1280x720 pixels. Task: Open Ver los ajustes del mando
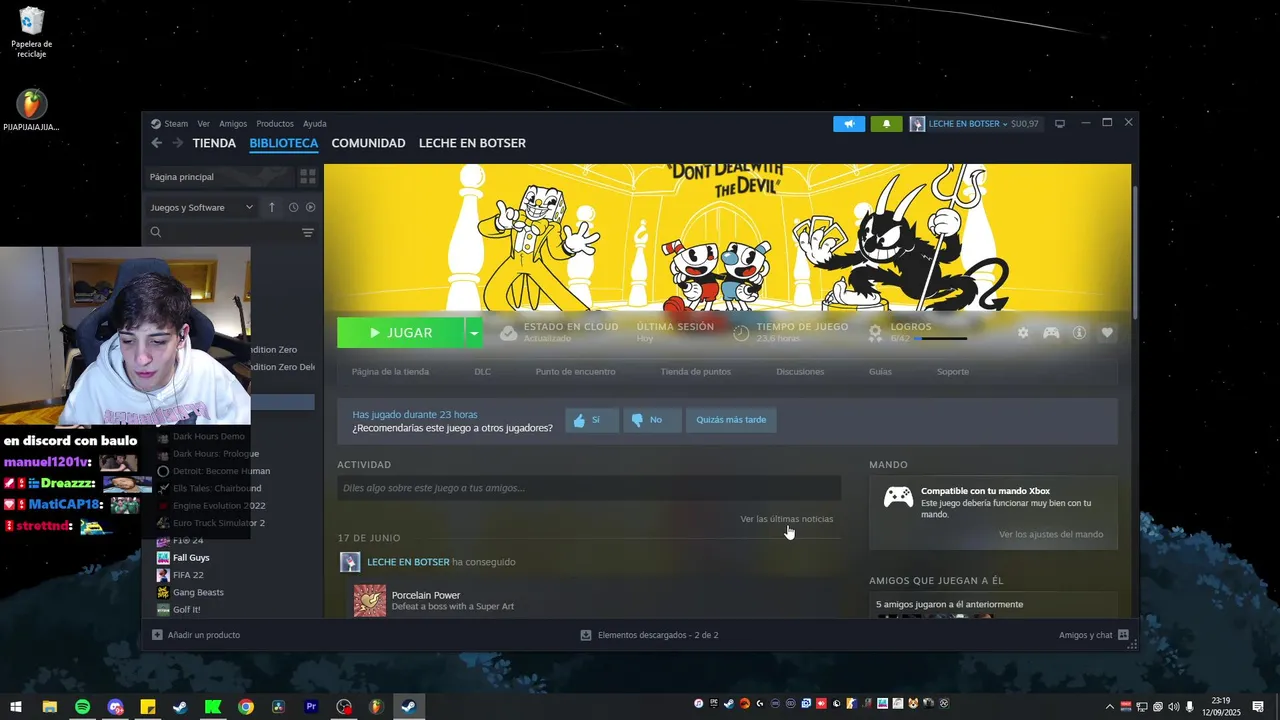click(1051, 534)
